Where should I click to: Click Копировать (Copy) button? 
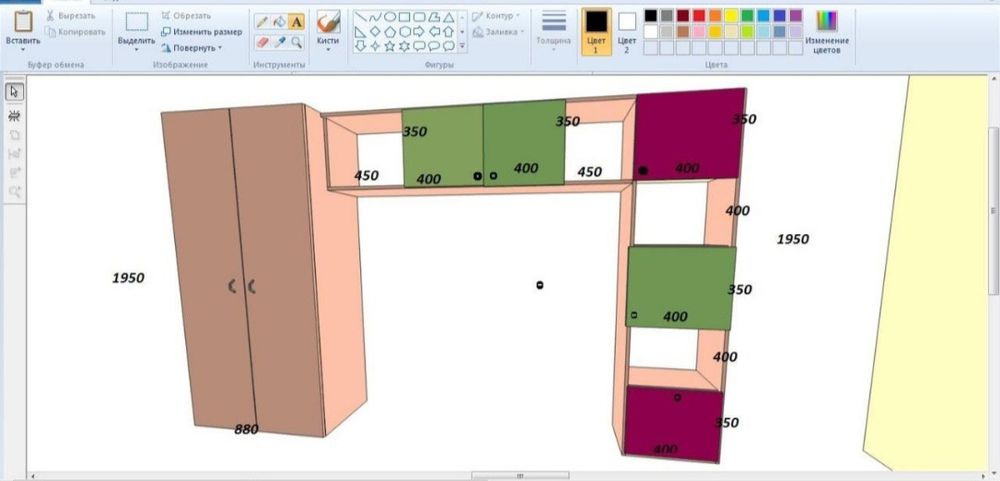click(75, 31)
